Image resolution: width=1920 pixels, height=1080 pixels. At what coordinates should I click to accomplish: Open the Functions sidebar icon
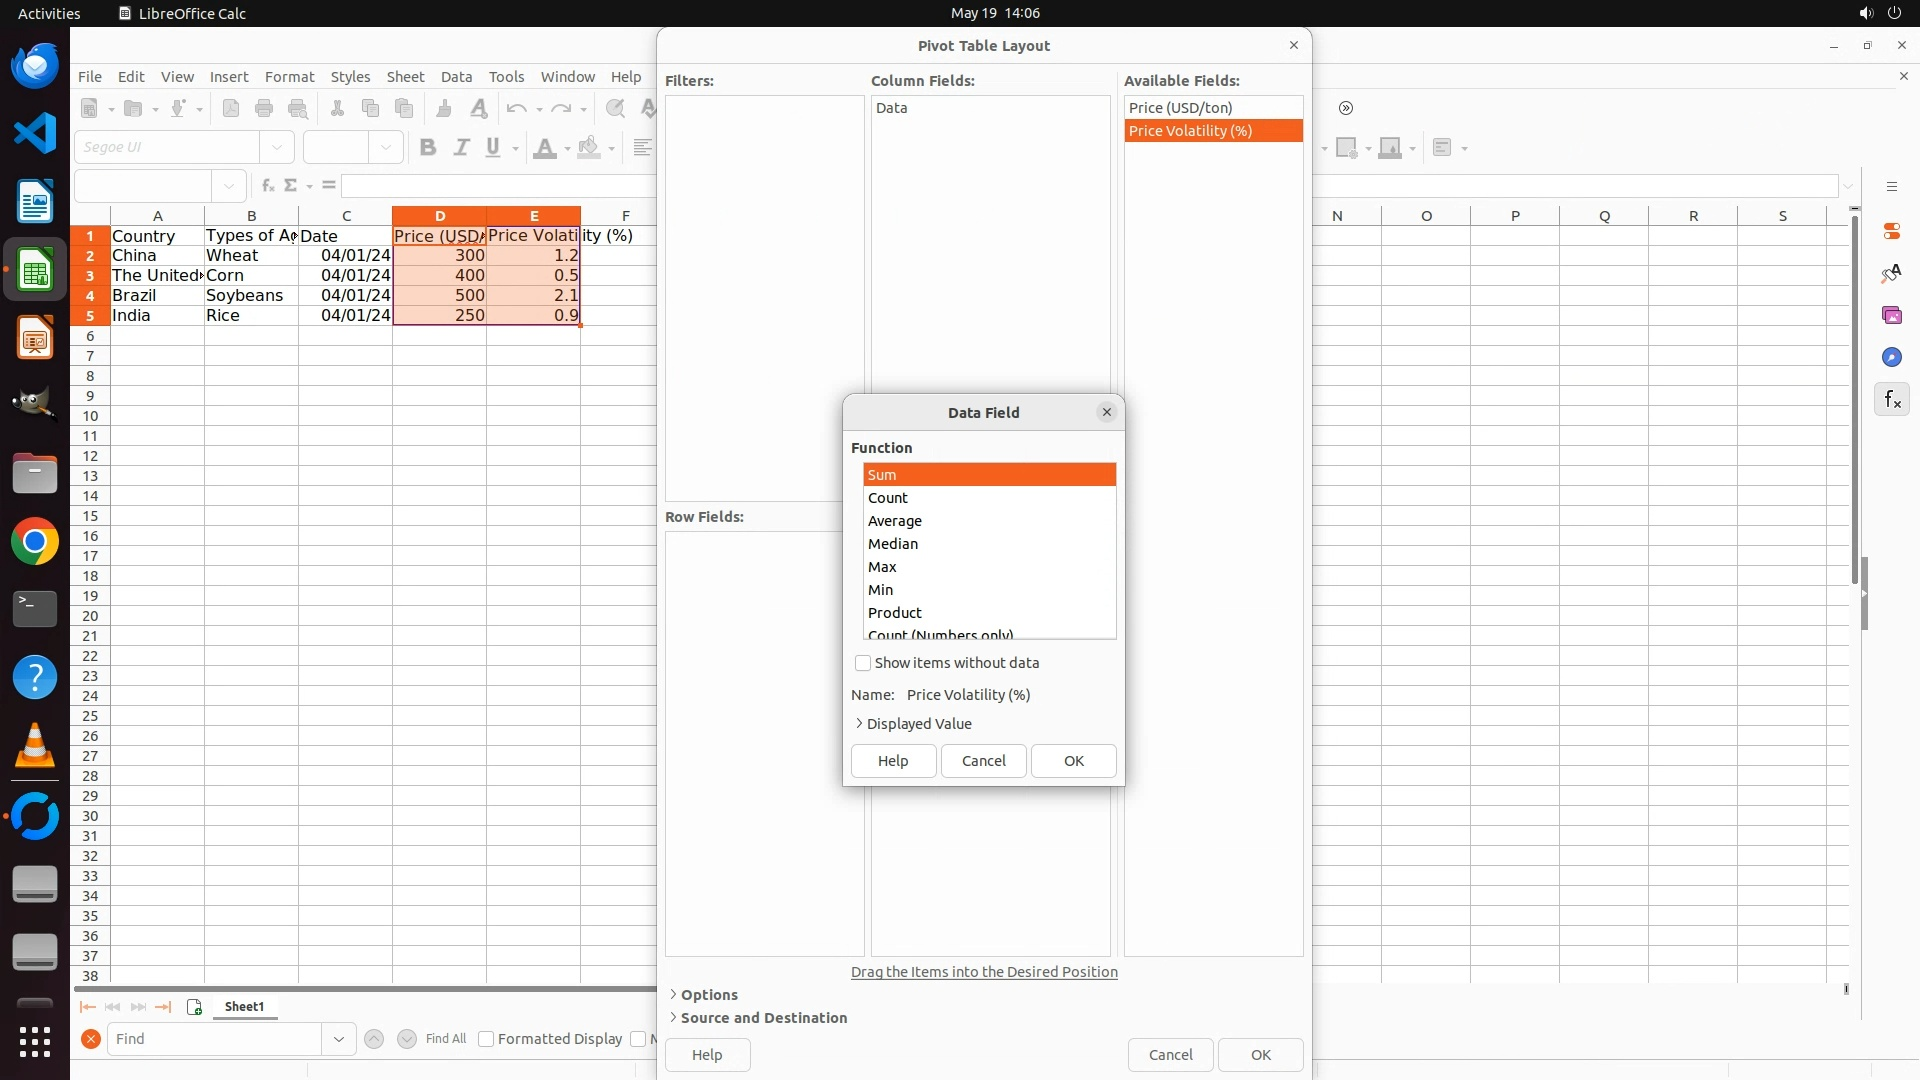(1891, 400)
